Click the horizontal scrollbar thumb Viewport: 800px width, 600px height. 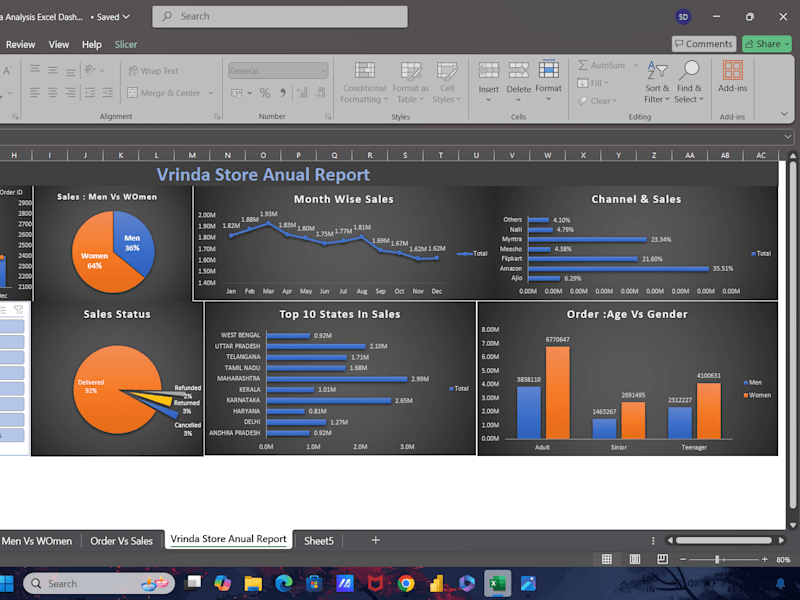[x=723, y=540]
